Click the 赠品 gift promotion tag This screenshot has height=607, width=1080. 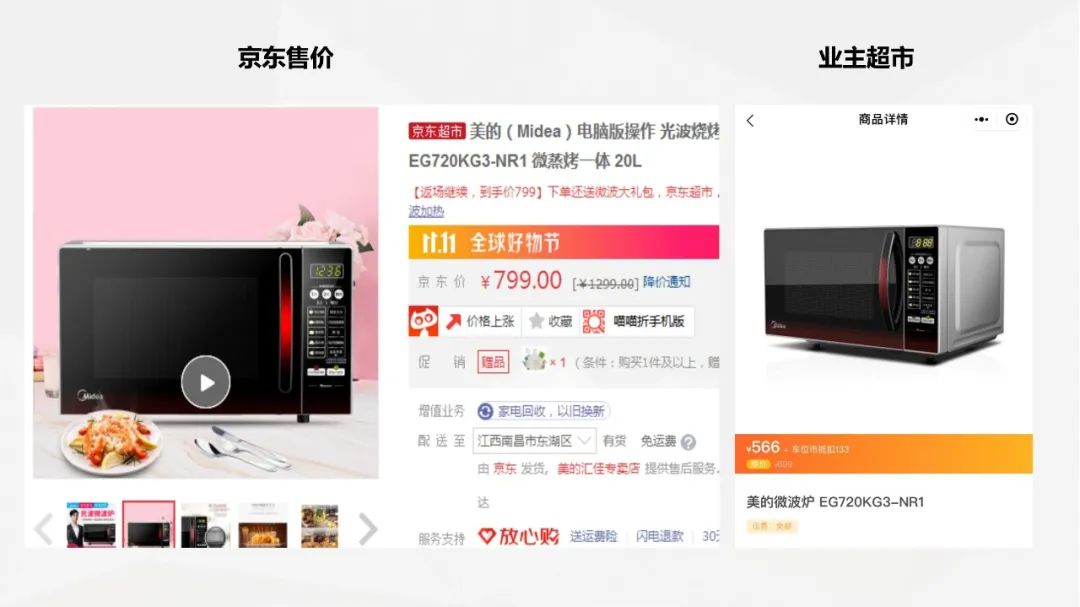pyautogui.click(x=493, y=362)
